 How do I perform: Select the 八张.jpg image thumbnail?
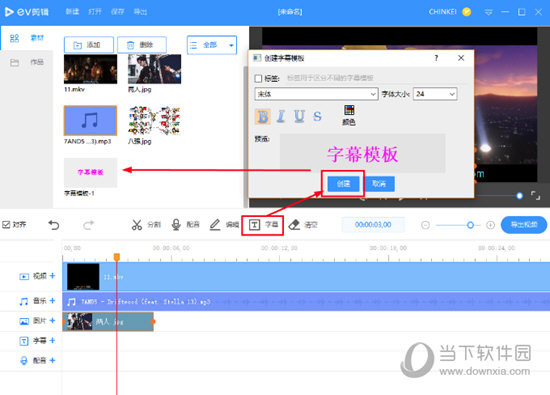pyautogui.click(x=154, y=121)
